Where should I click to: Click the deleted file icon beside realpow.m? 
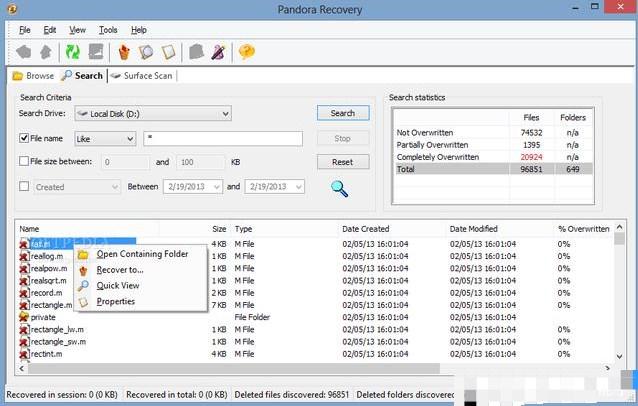[x=24, y=268]
